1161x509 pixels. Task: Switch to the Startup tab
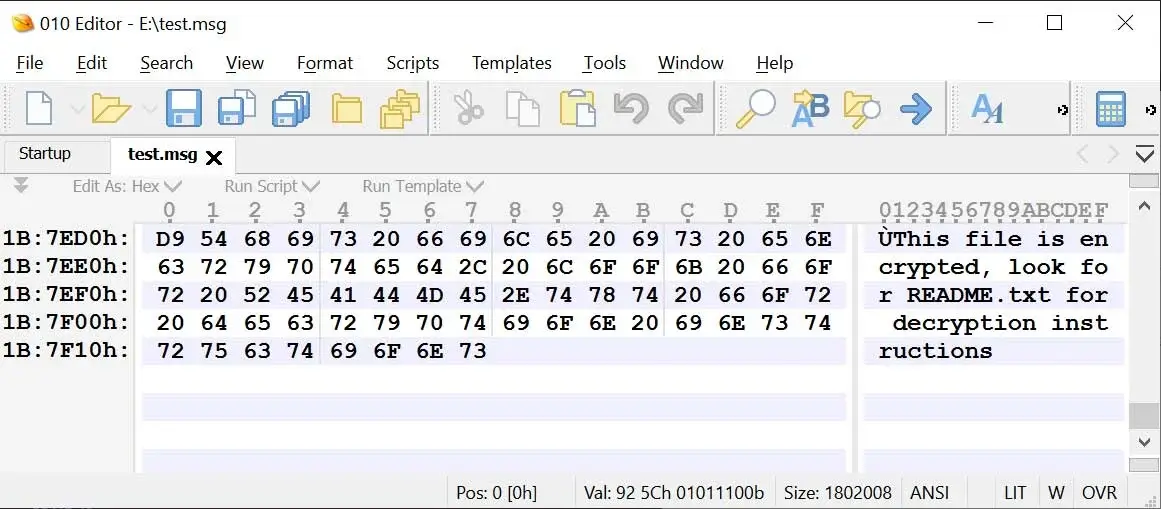click(x=45, y=154)
